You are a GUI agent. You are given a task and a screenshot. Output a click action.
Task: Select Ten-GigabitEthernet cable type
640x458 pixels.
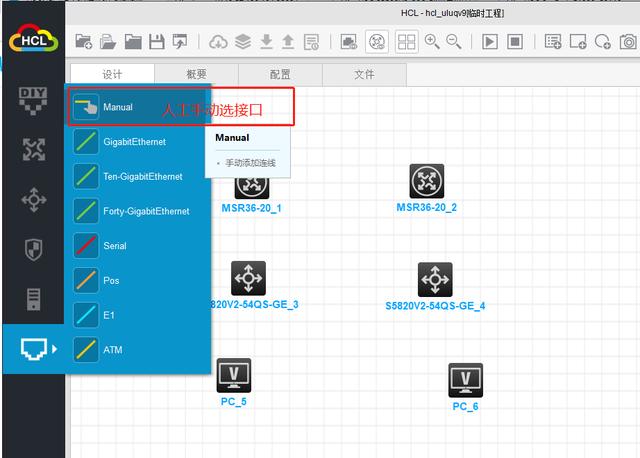coord(138,176)
